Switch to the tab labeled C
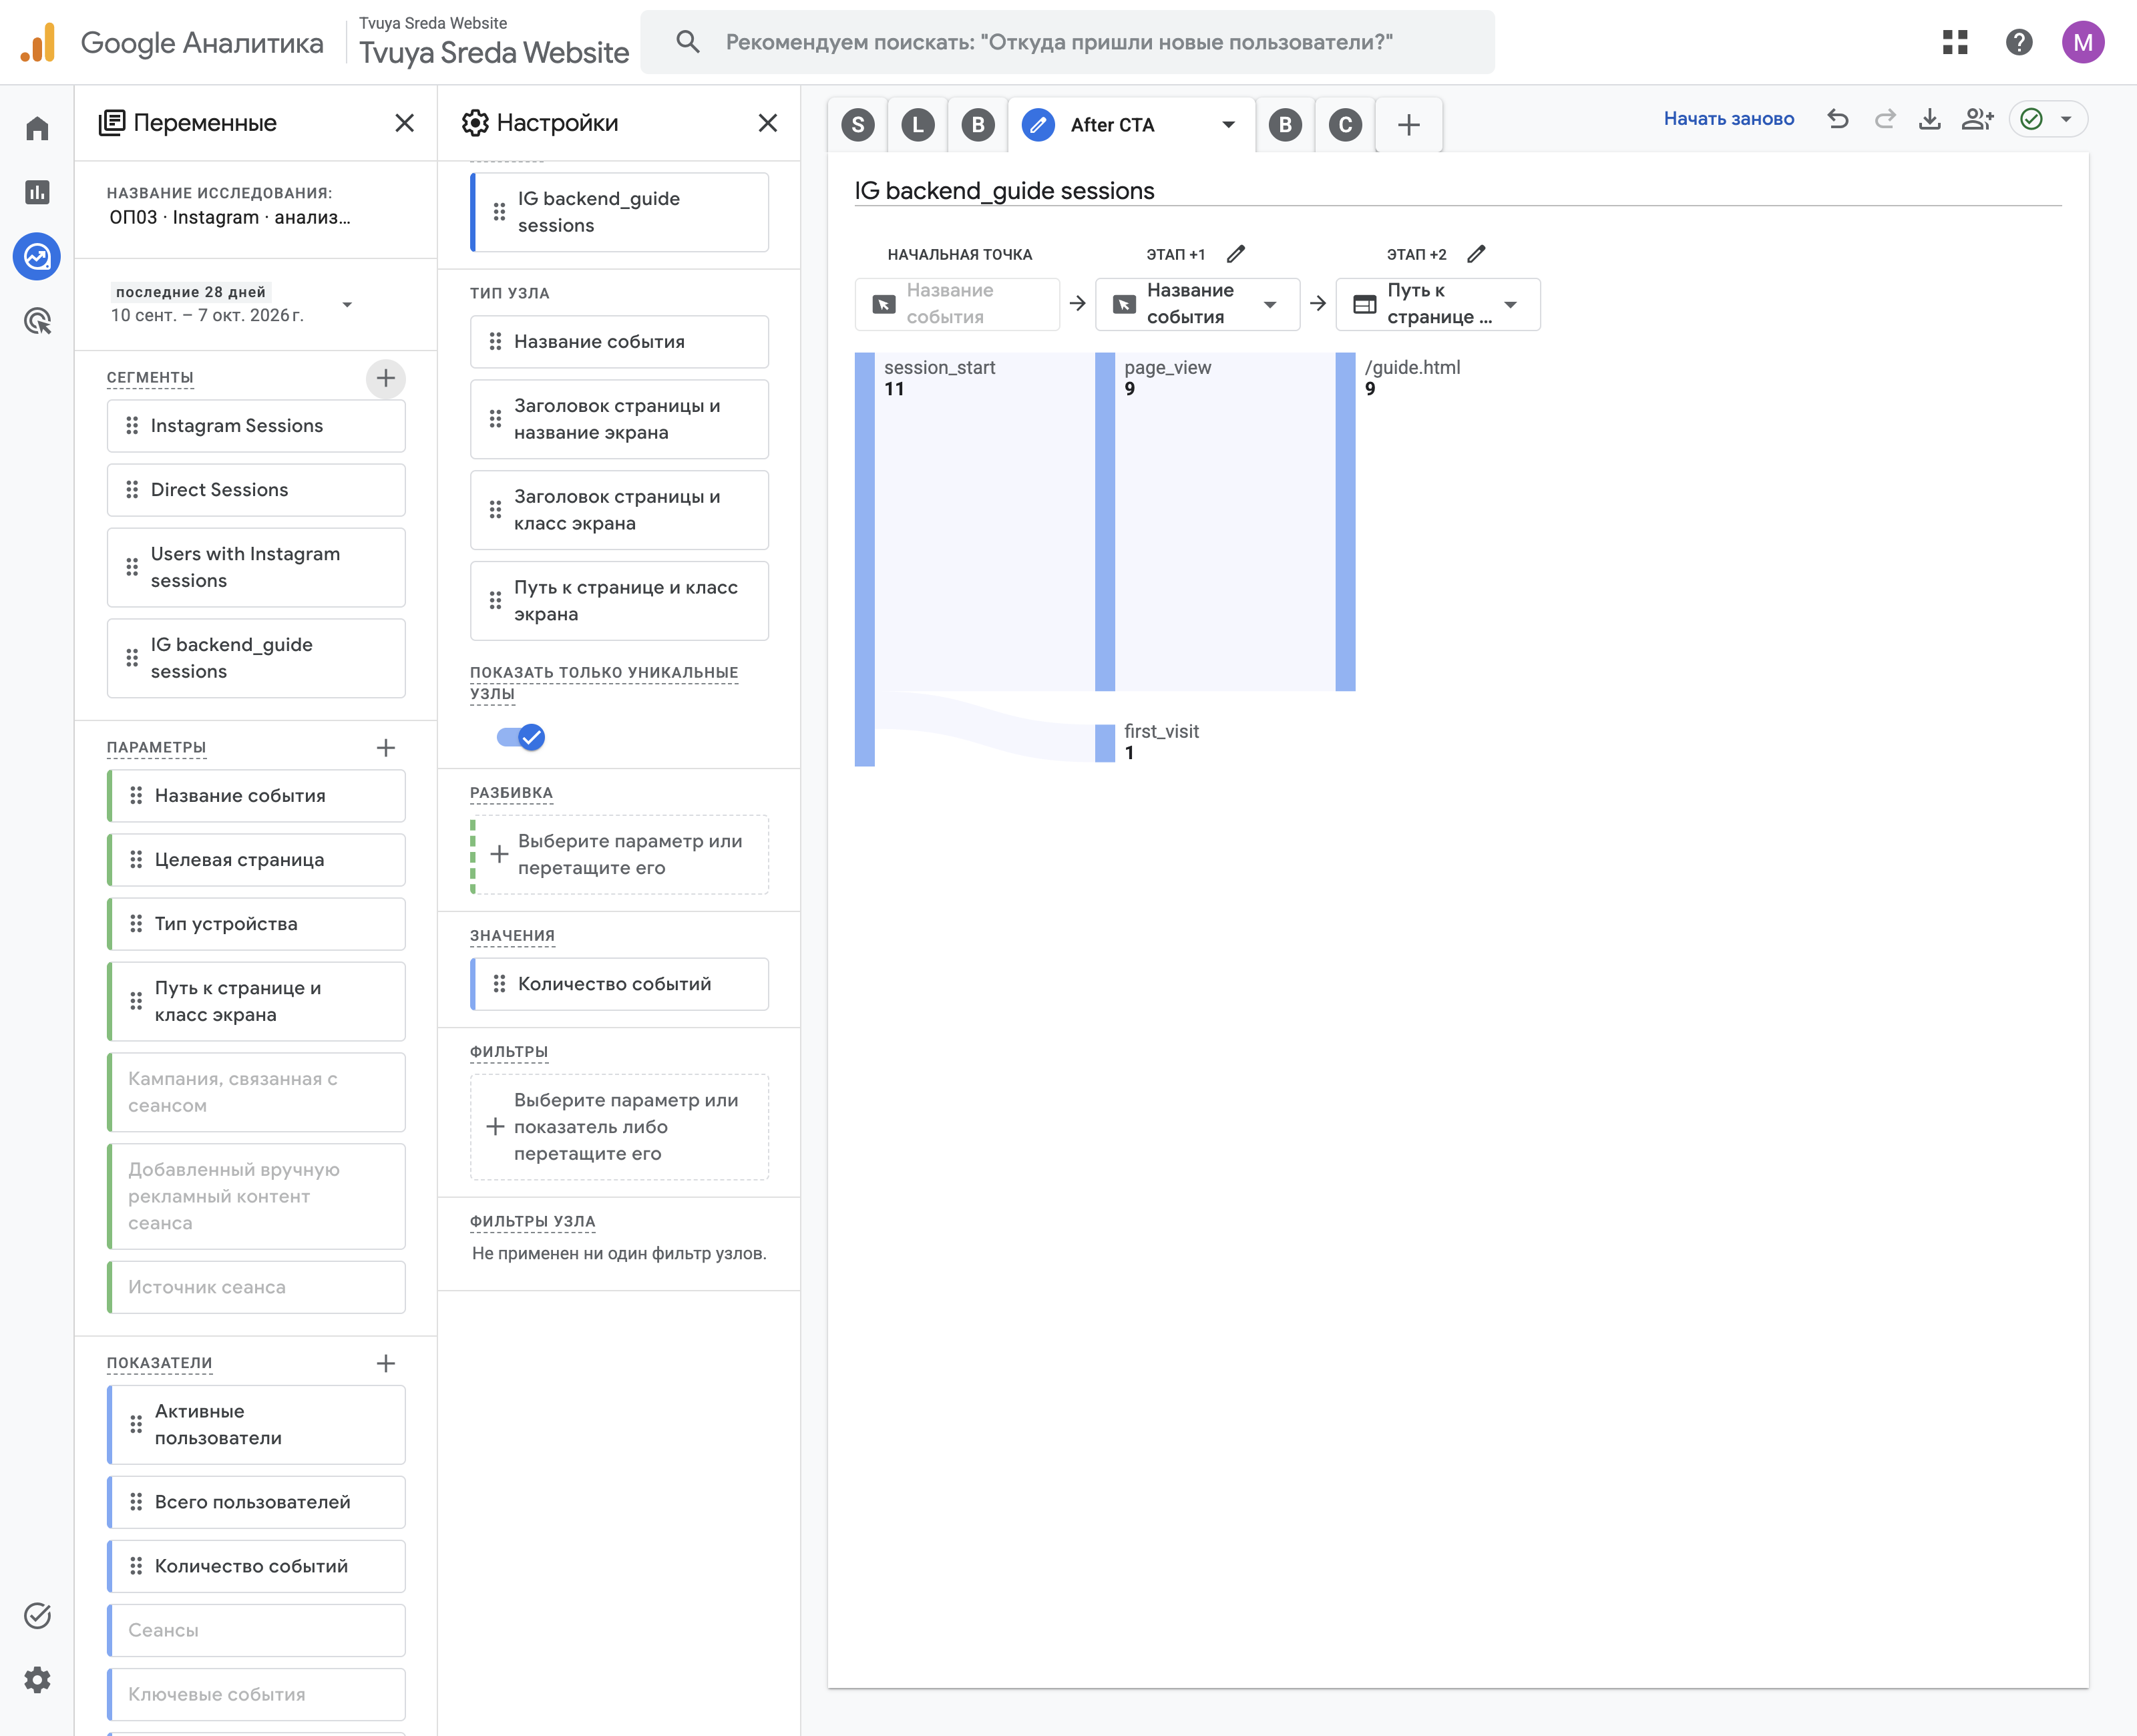 coord(1345,125)
